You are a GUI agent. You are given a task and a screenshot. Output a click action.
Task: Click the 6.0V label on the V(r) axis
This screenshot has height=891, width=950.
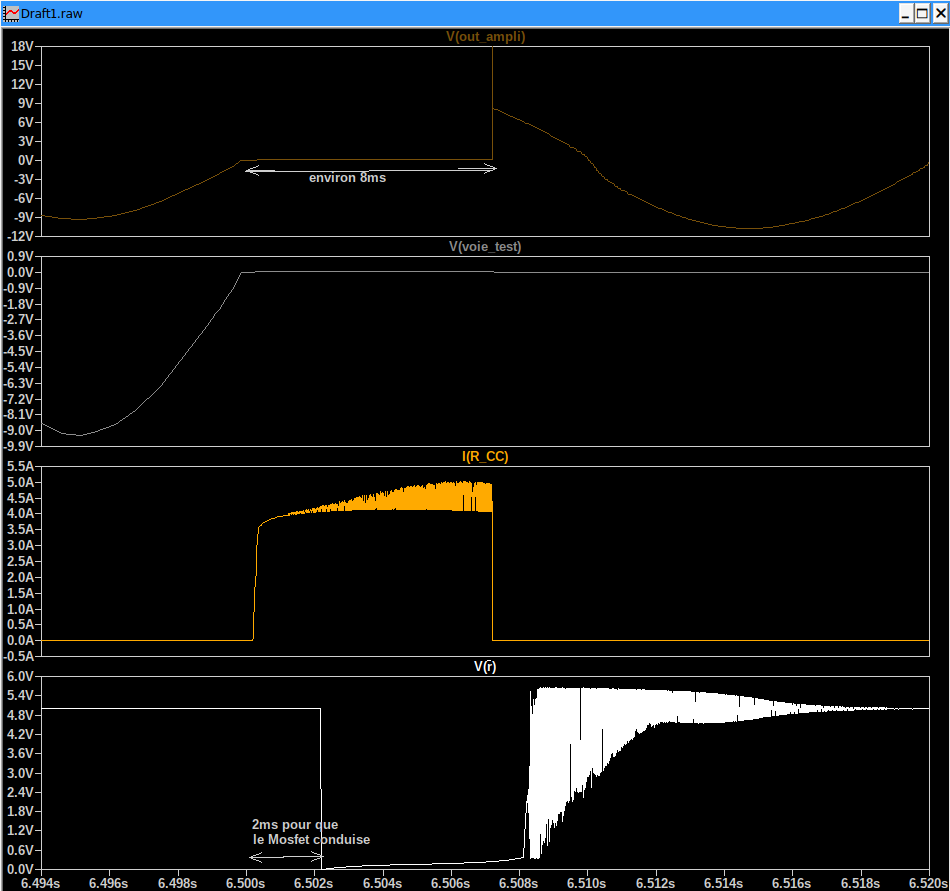pyautogui.click(x=21, y=677)
